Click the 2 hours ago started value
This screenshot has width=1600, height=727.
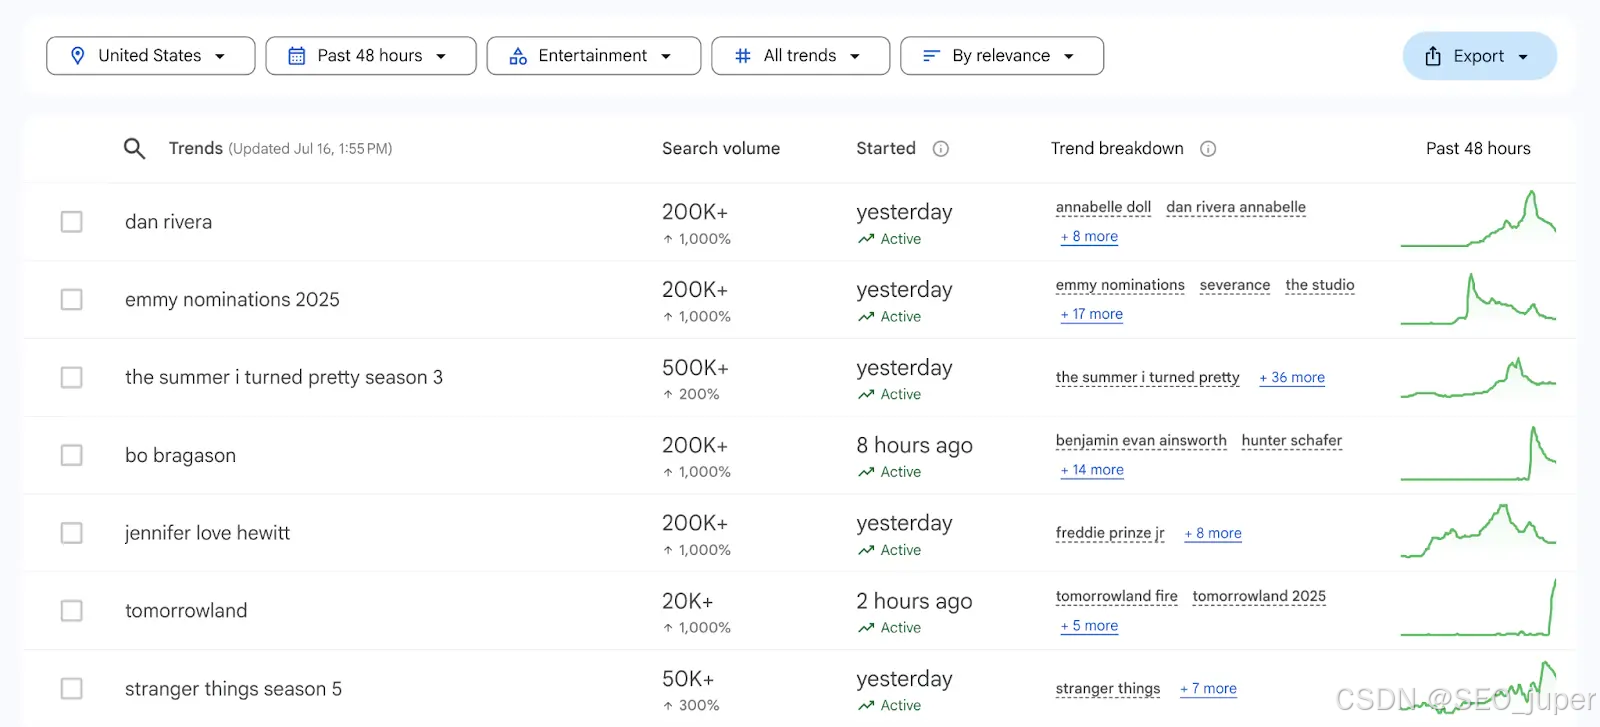click(x=914, y=602)
